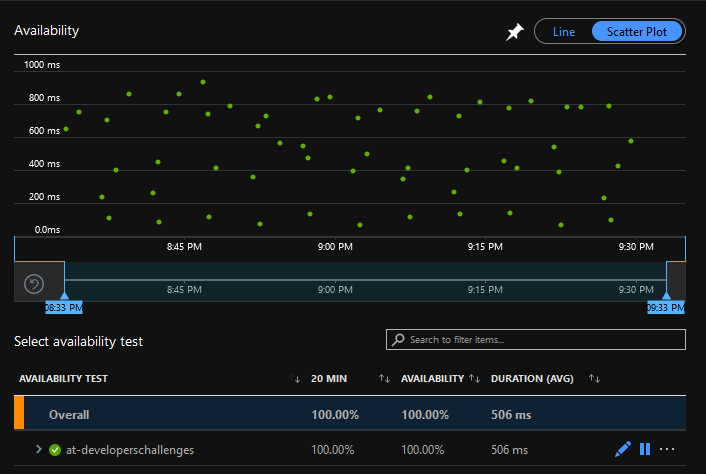Select the Scatter Plot view

pos(637,32)
